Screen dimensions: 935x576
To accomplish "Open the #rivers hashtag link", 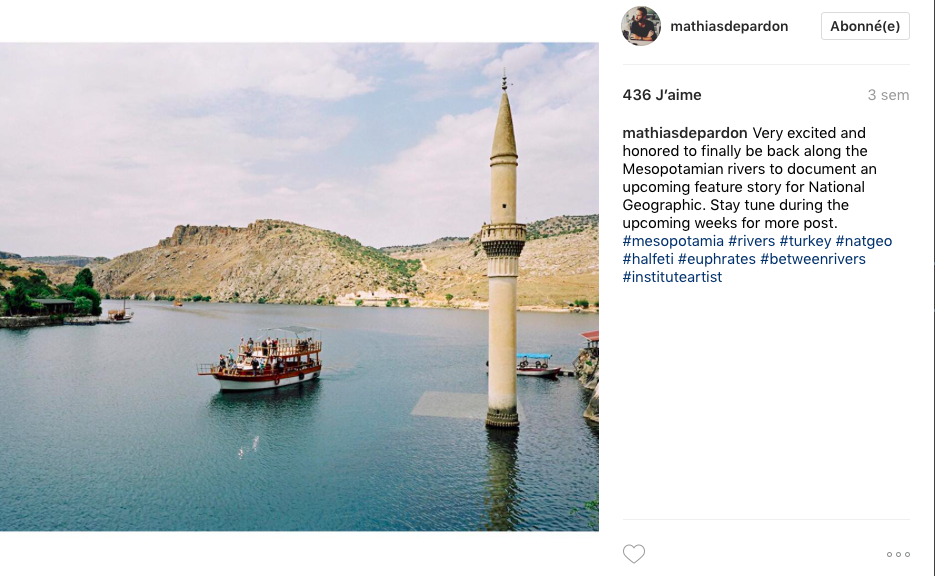I will click(x=751, y=241).
